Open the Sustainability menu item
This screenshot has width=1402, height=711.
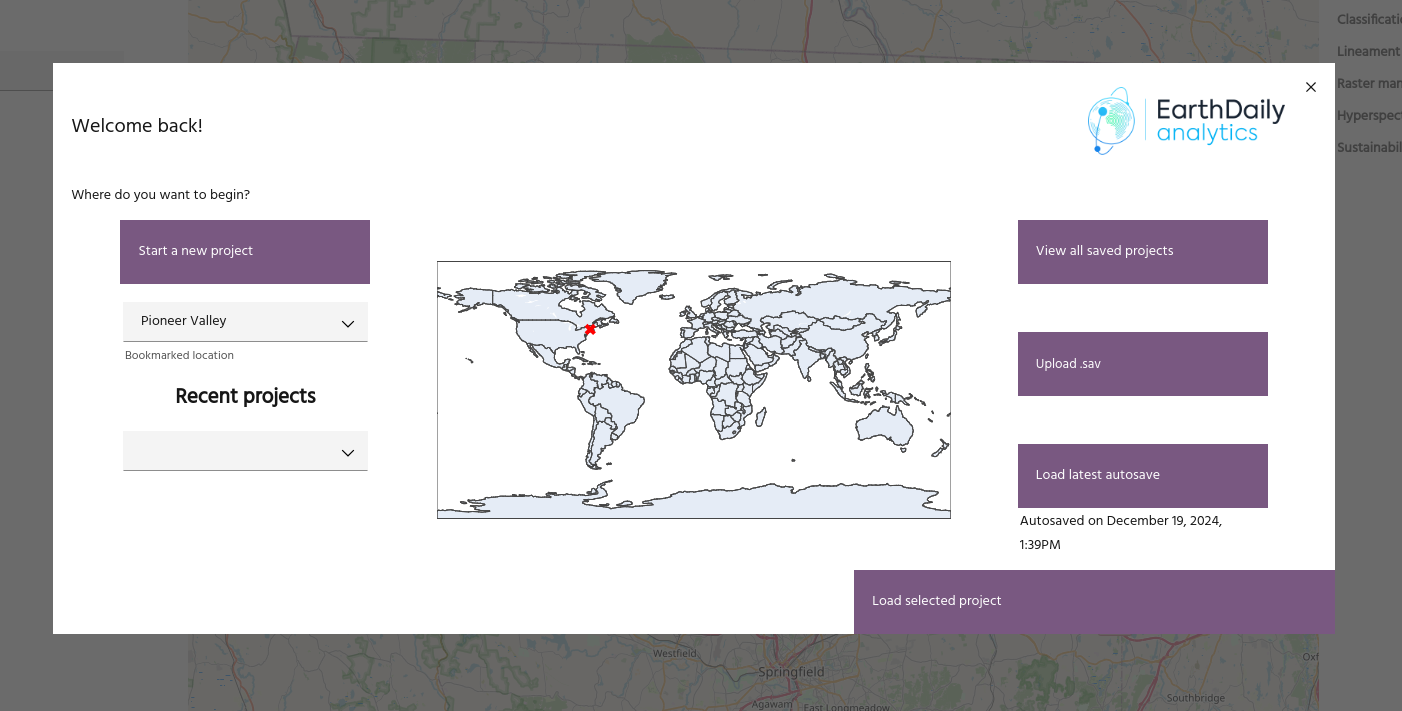(1368, 147)
